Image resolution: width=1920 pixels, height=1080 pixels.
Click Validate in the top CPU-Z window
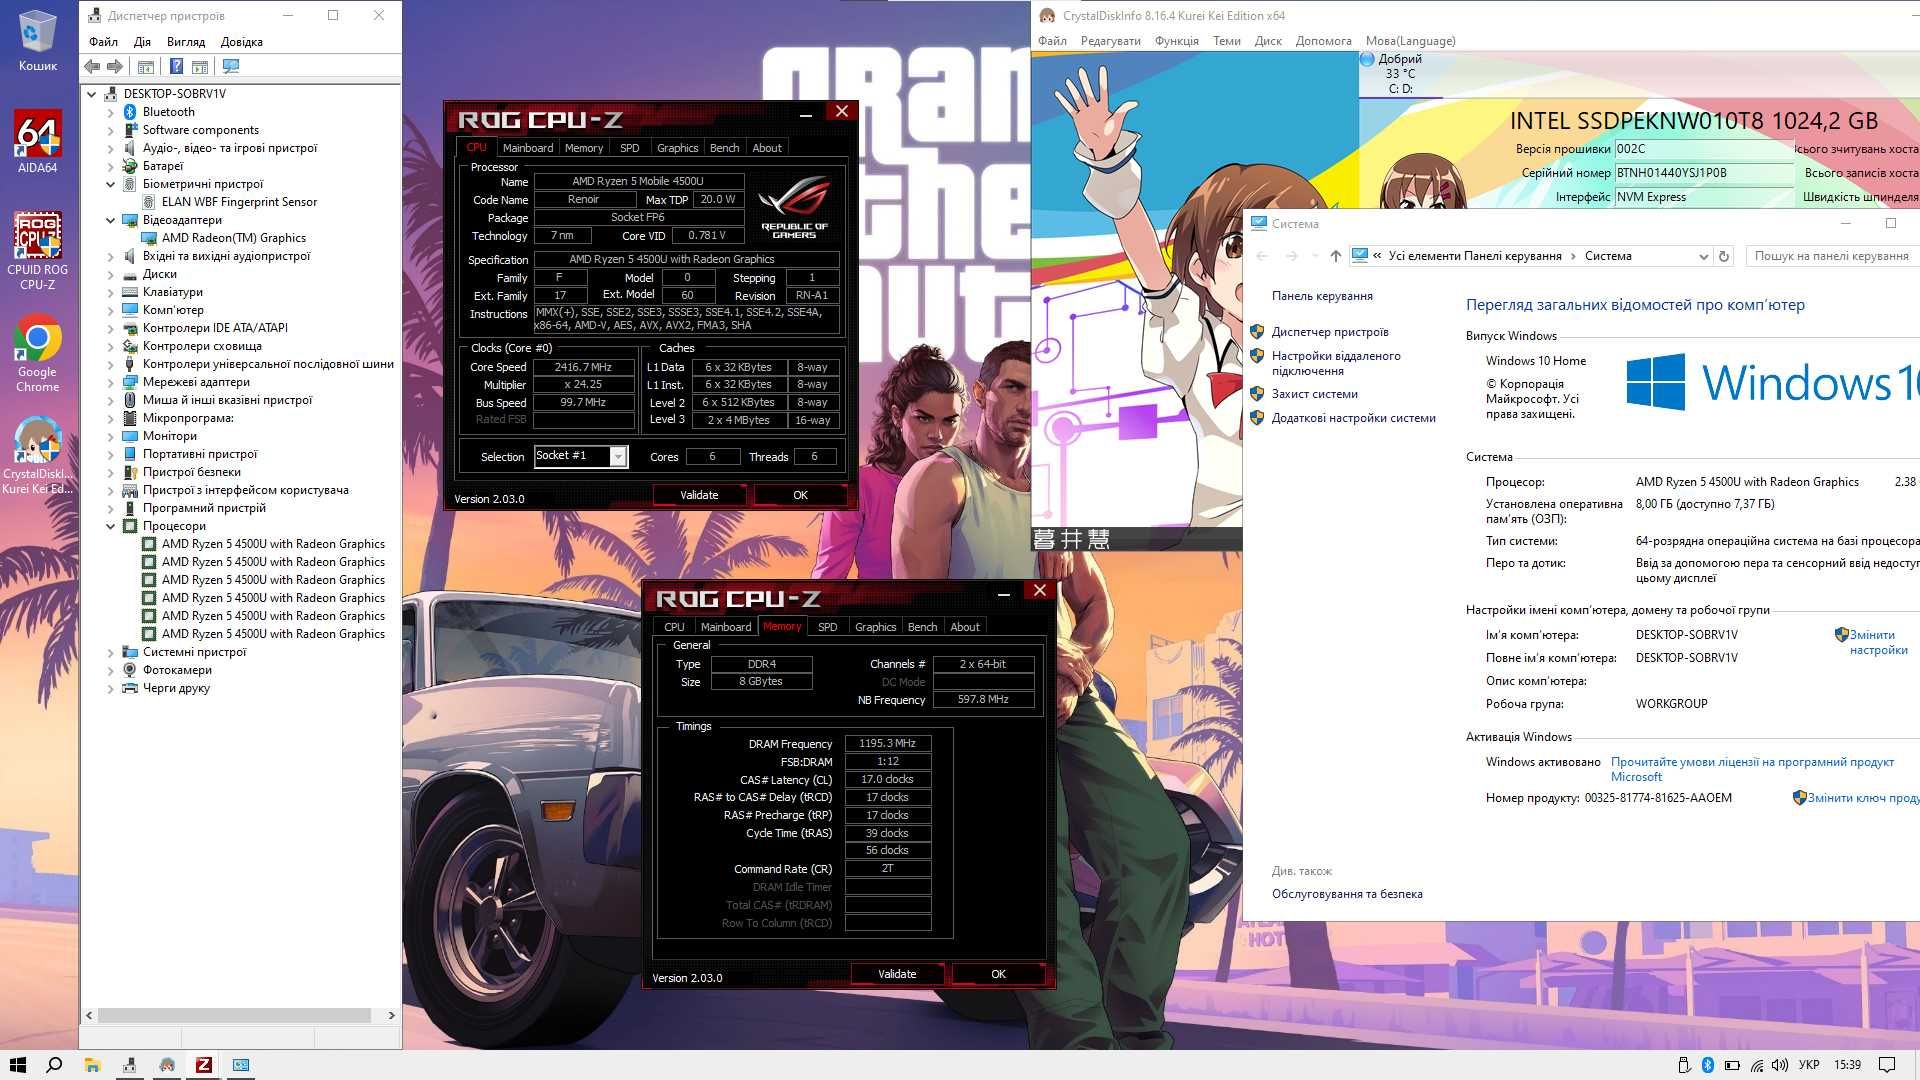pyautogui.click(x=699, y=495)
